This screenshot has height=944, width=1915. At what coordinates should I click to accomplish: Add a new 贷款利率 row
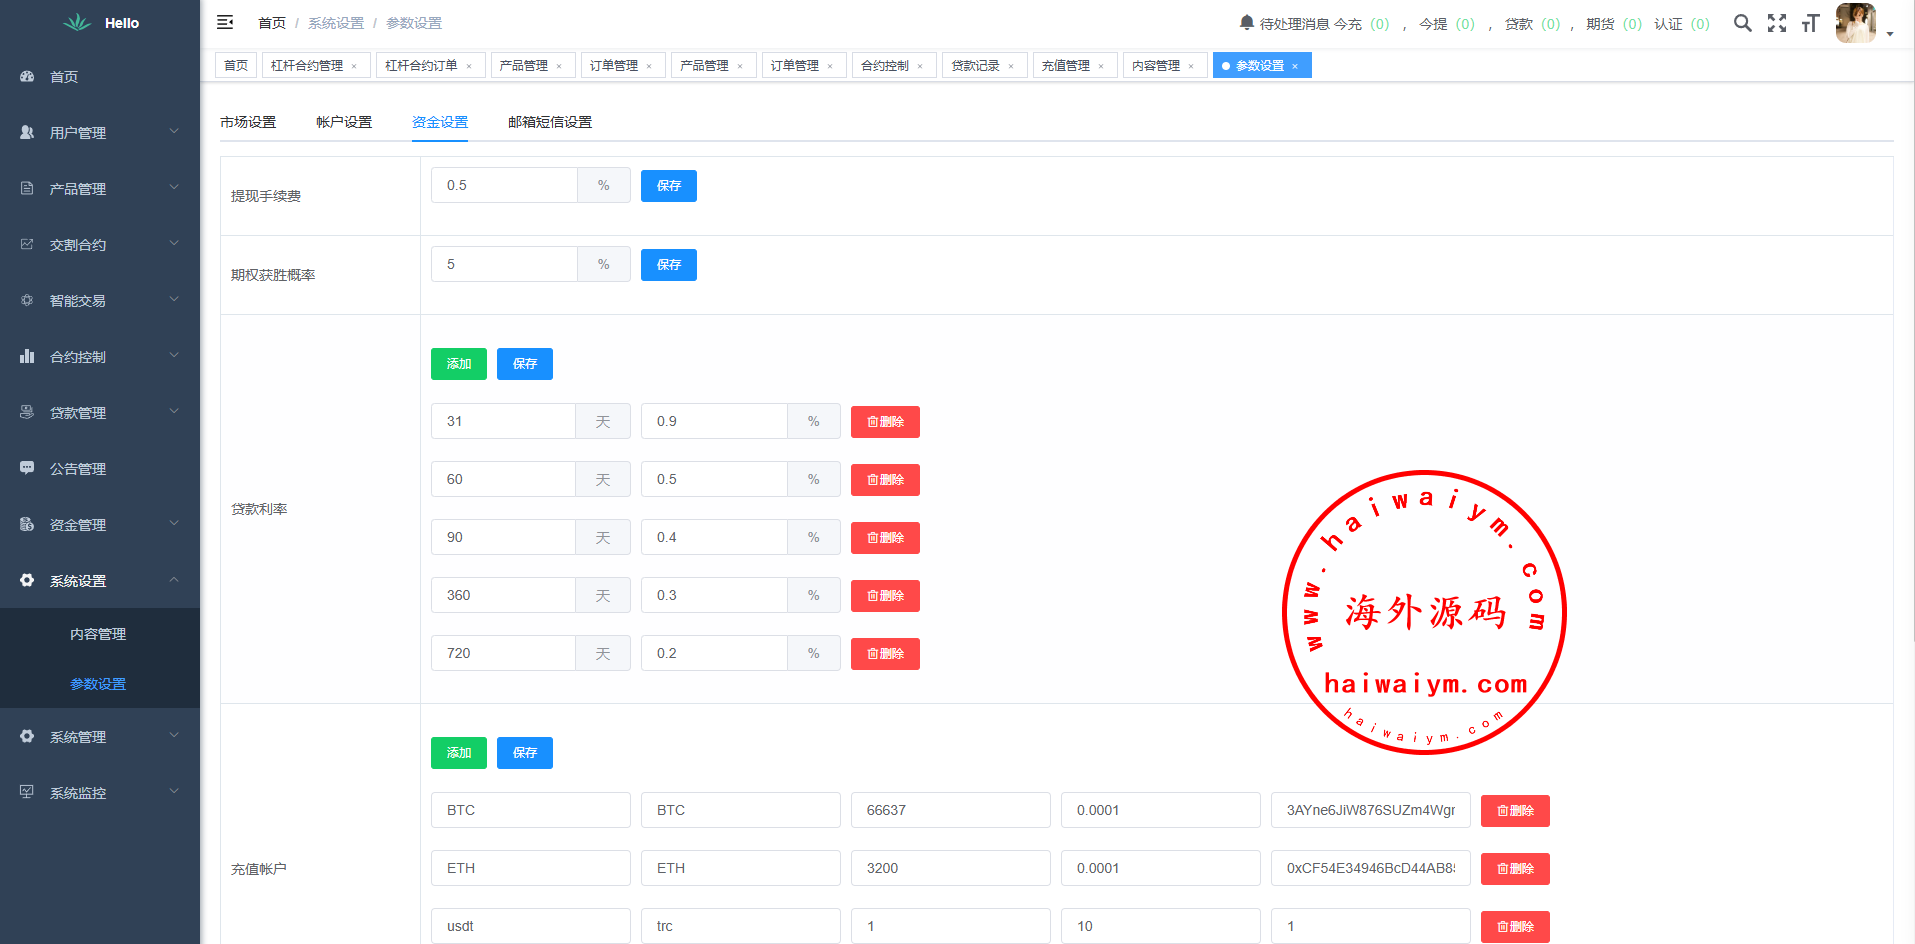(459, 364)
